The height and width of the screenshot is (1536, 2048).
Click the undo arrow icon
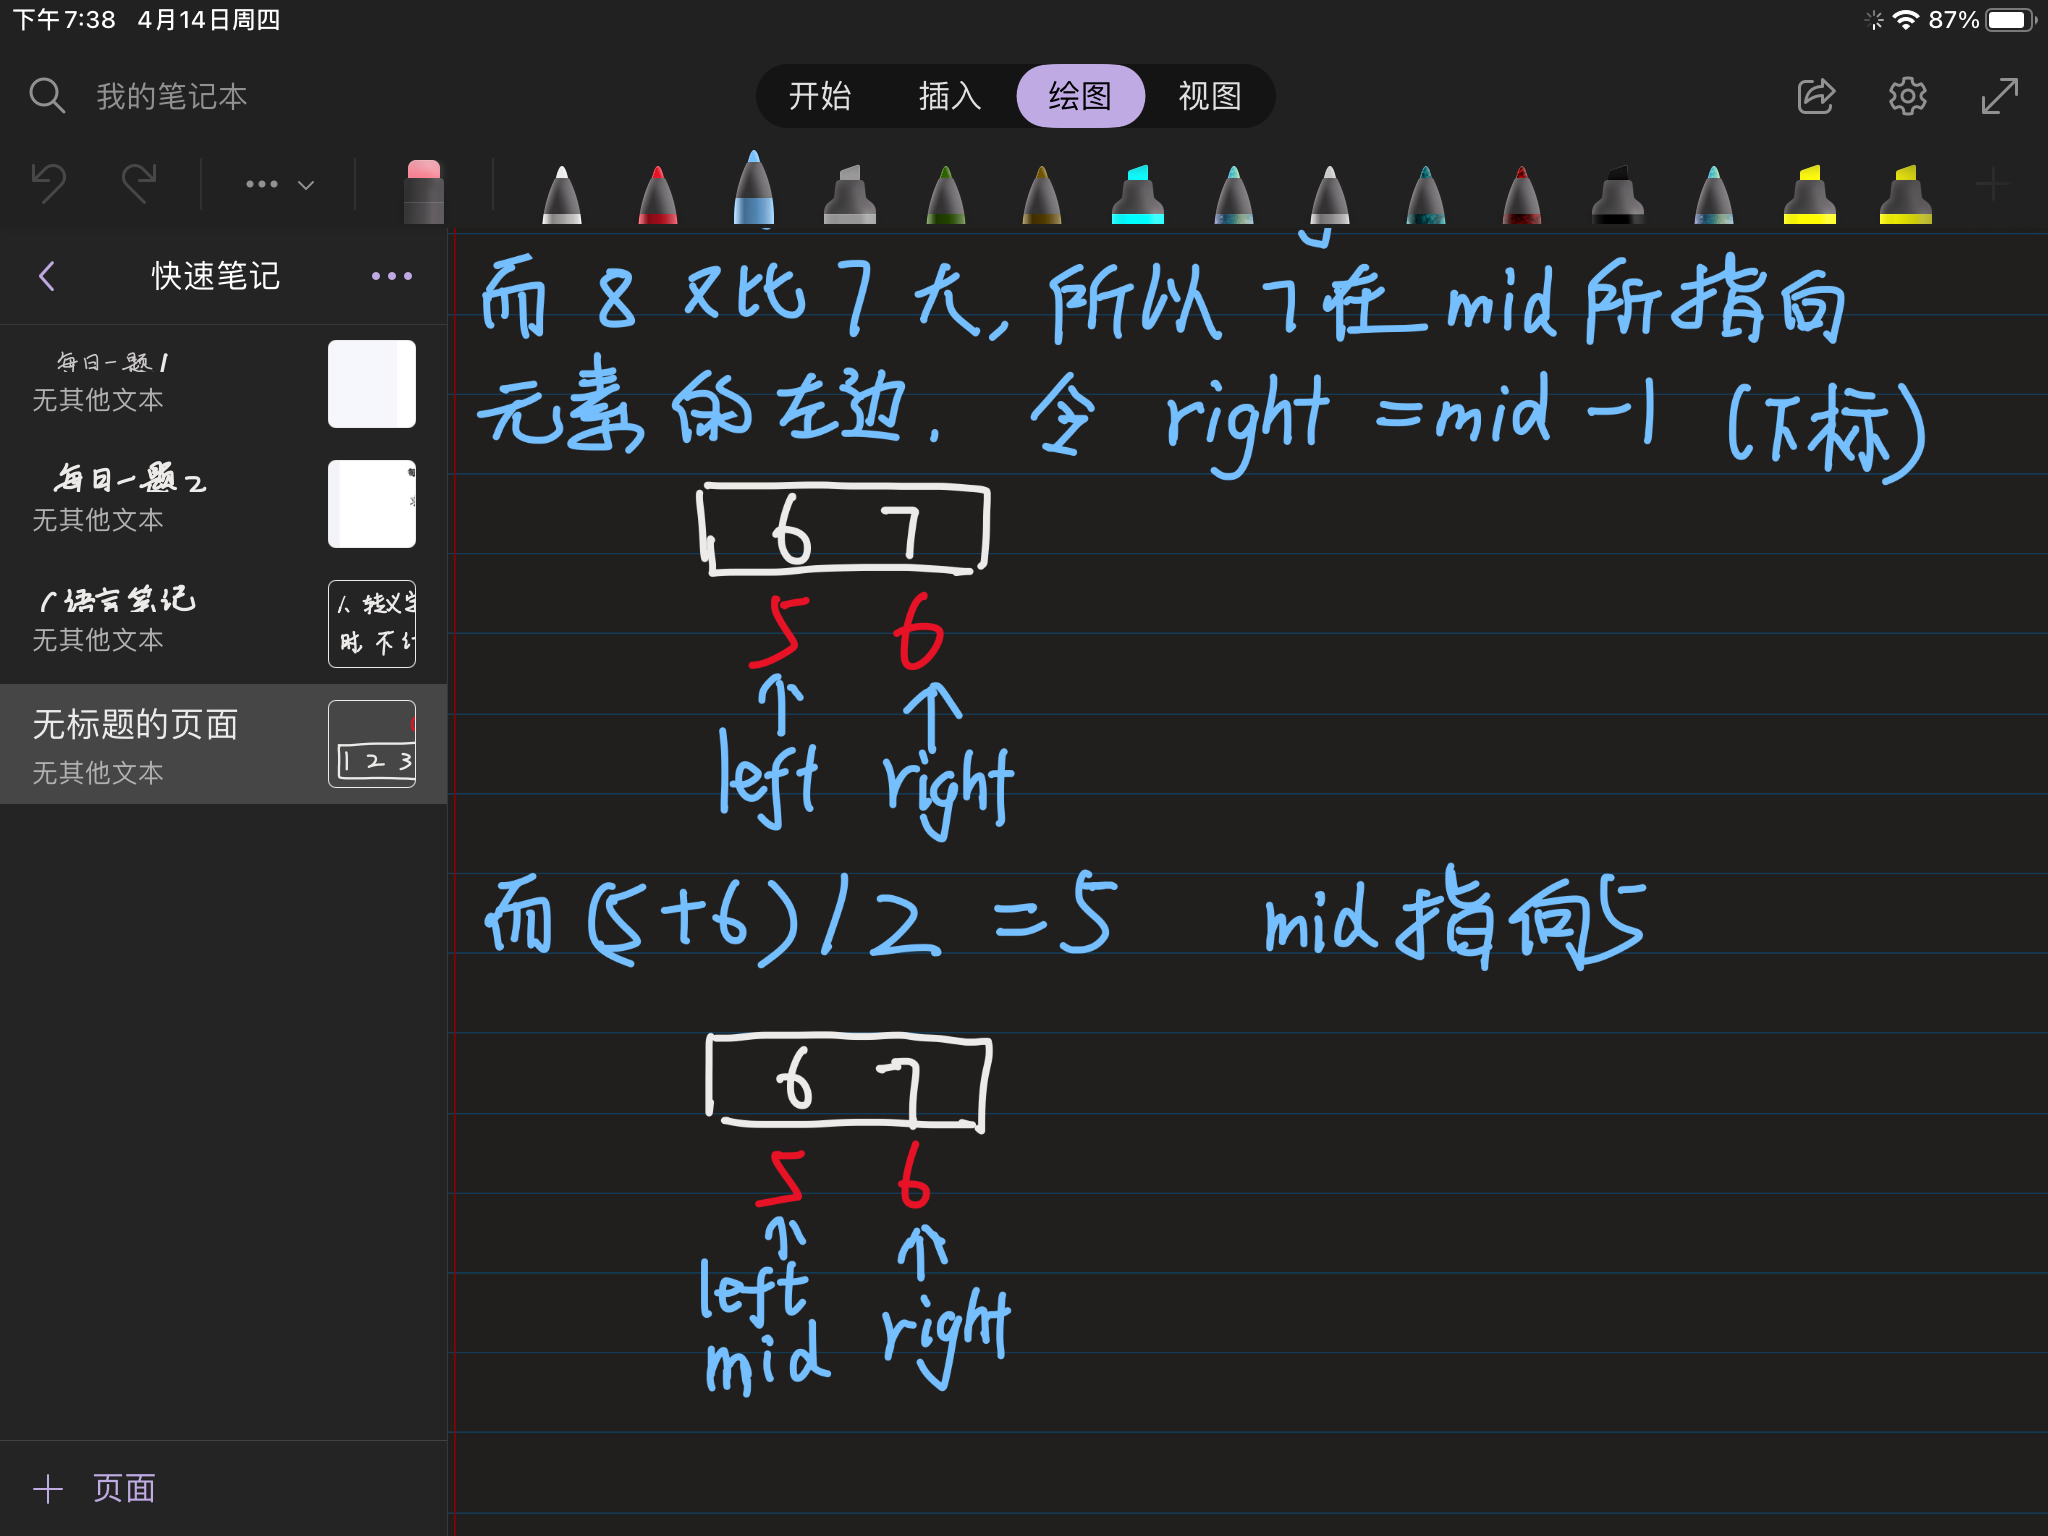(x=48, y=183)
